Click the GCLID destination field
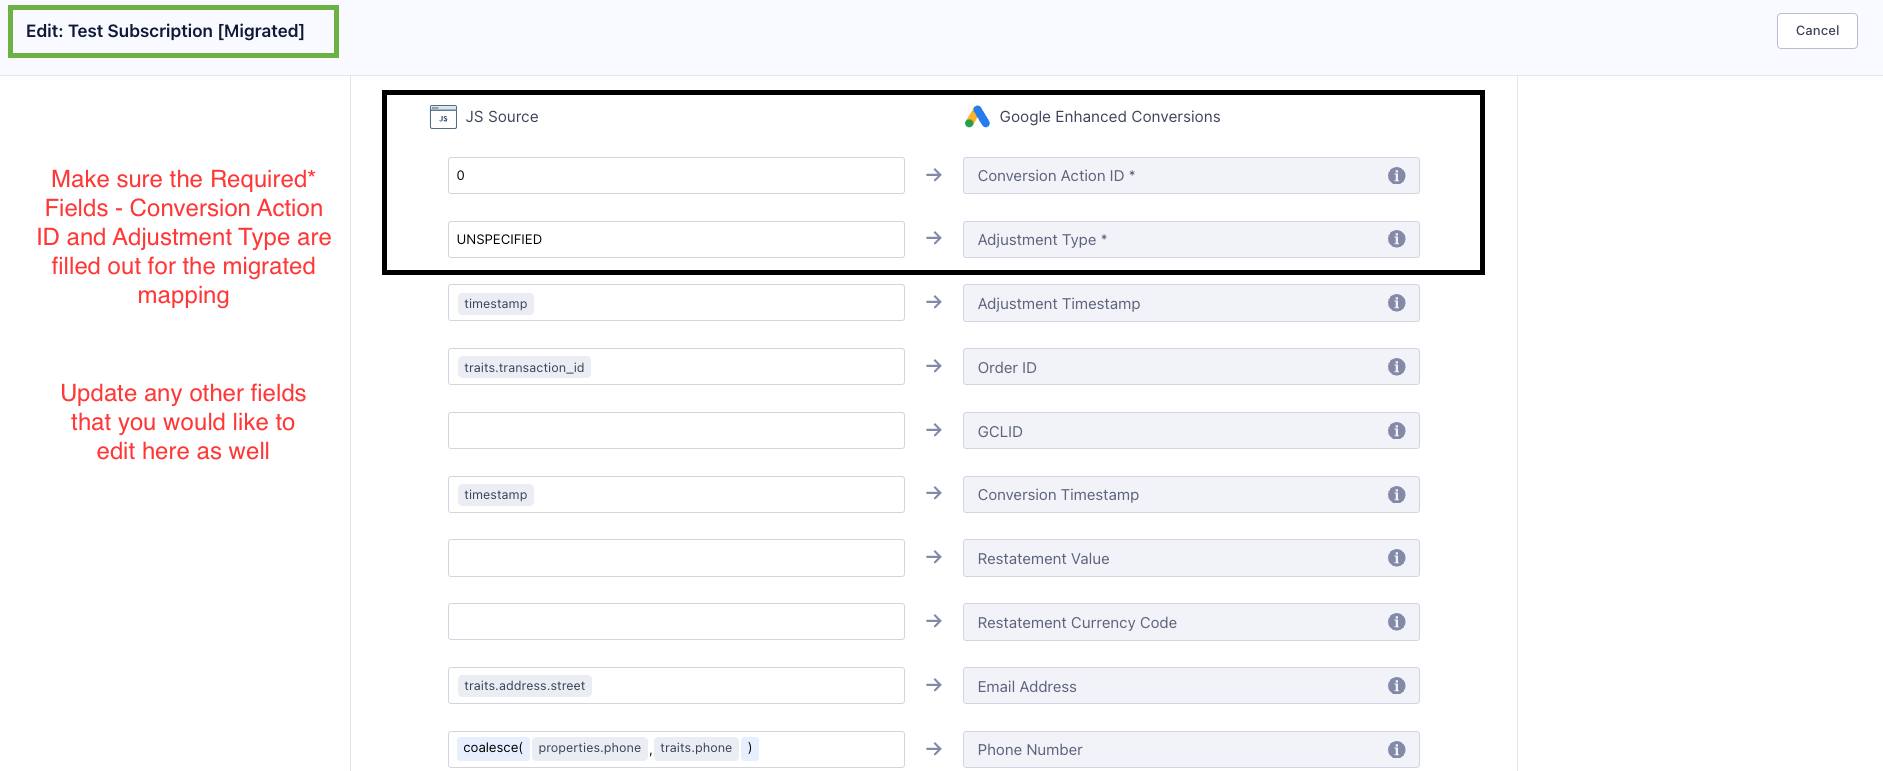 click(x=1191, y=431)
